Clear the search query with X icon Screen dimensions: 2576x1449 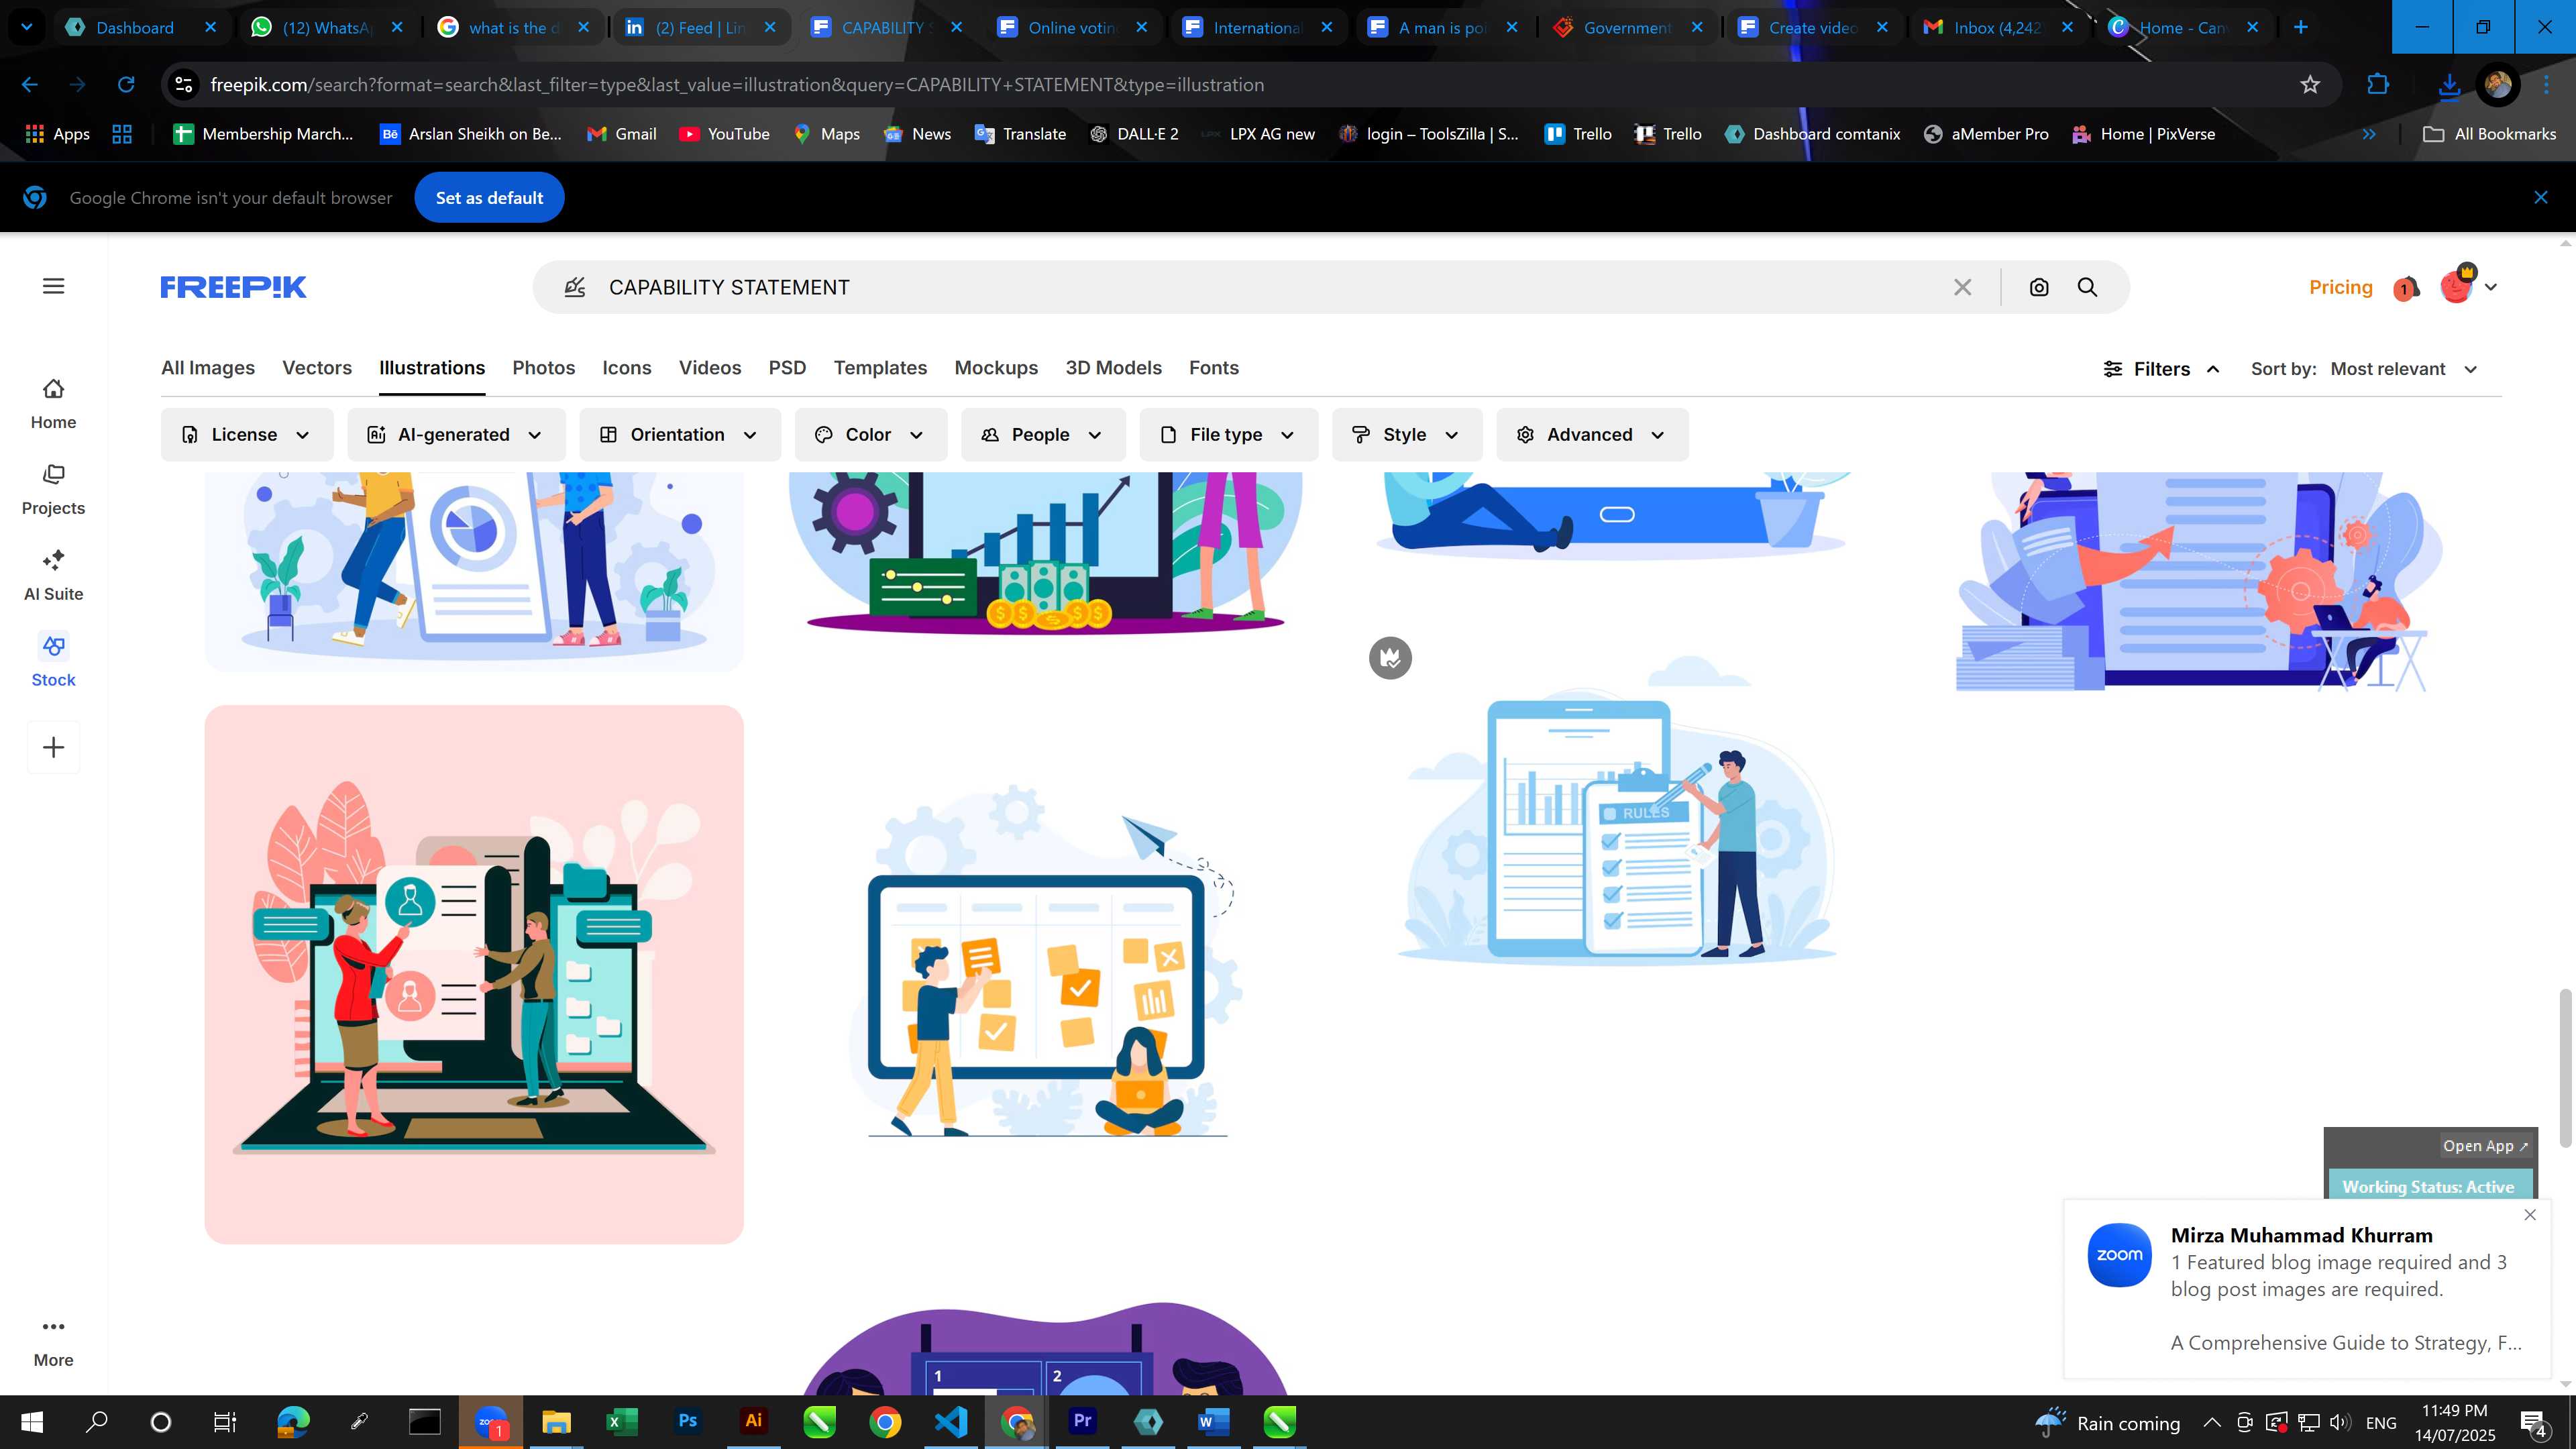[x=1962, y=287]
